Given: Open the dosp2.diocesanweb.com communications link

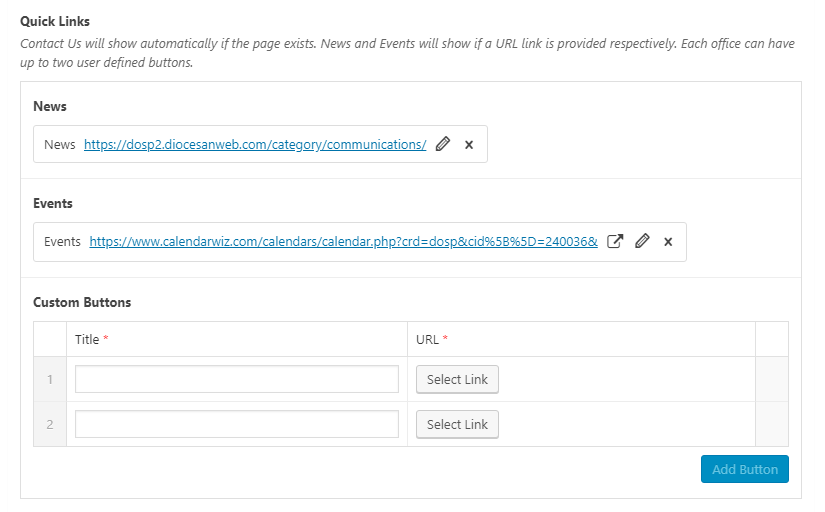Looking at the screenshot, I should pyautogui.click(x=255, y=144).
